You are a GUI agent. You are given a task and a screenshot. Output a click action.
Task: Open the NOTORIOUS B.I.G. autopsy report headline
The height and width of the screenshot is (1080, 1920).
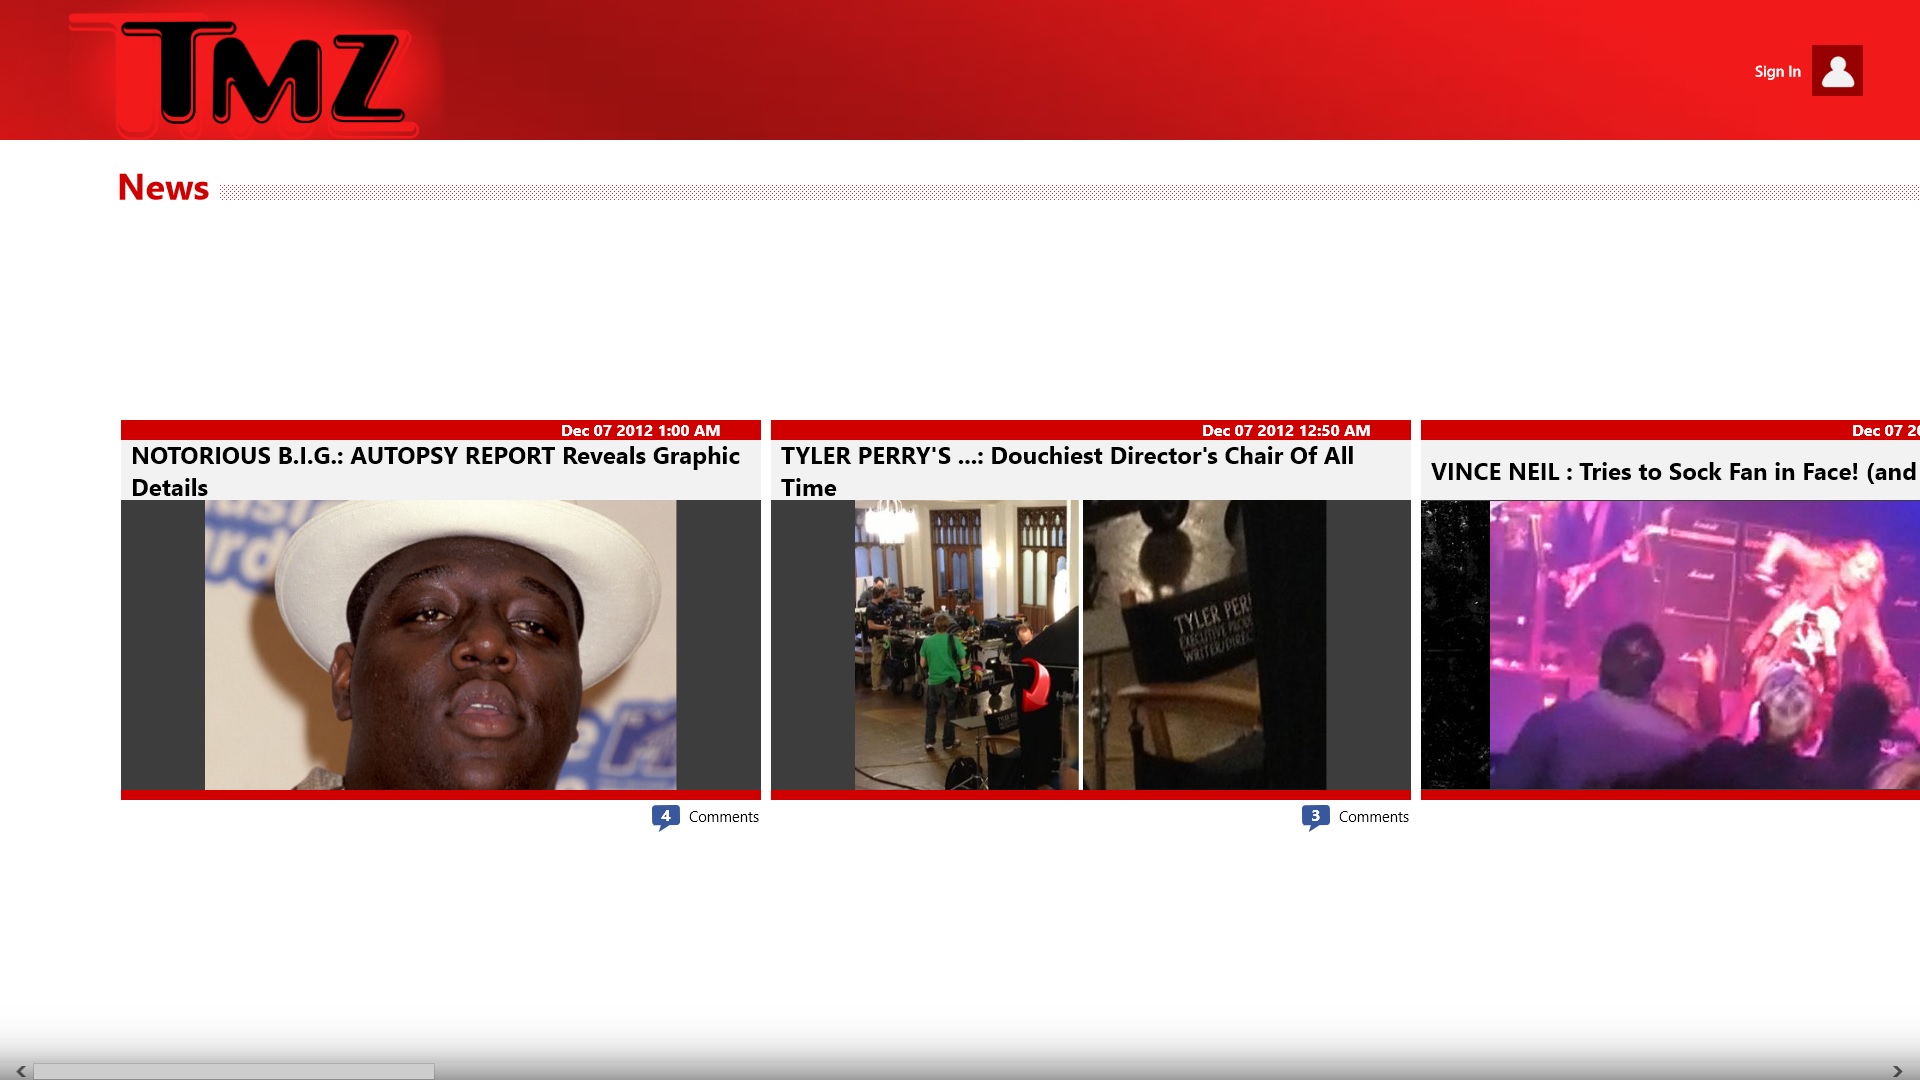pyautogui.click(x=436, y=471)
